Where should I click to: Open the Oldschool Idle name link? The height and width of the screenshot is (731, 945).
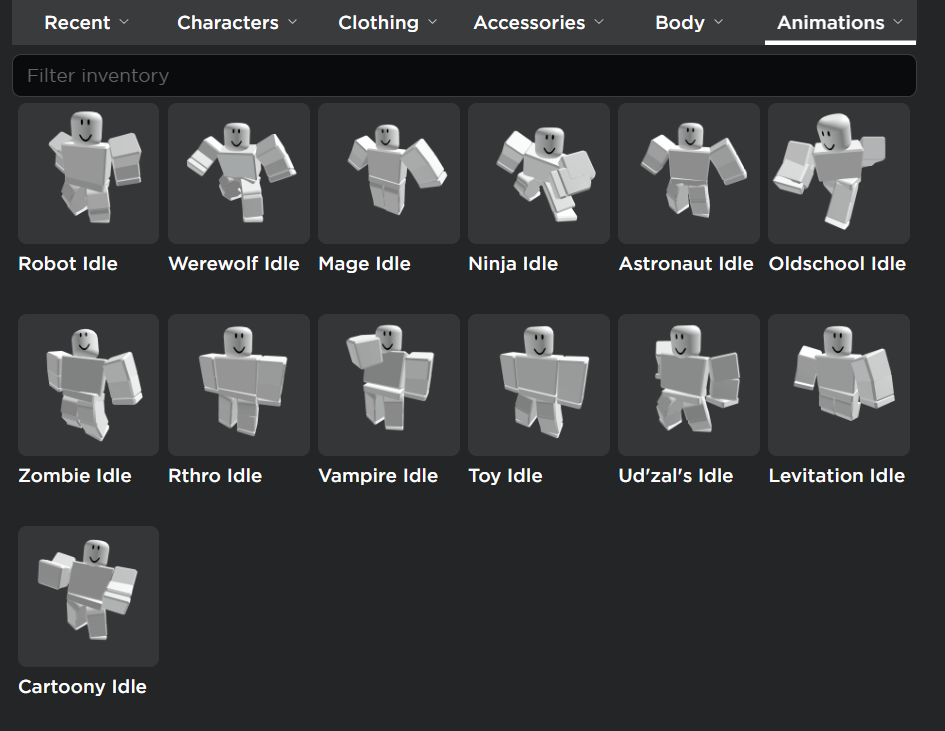pos(837,264)
